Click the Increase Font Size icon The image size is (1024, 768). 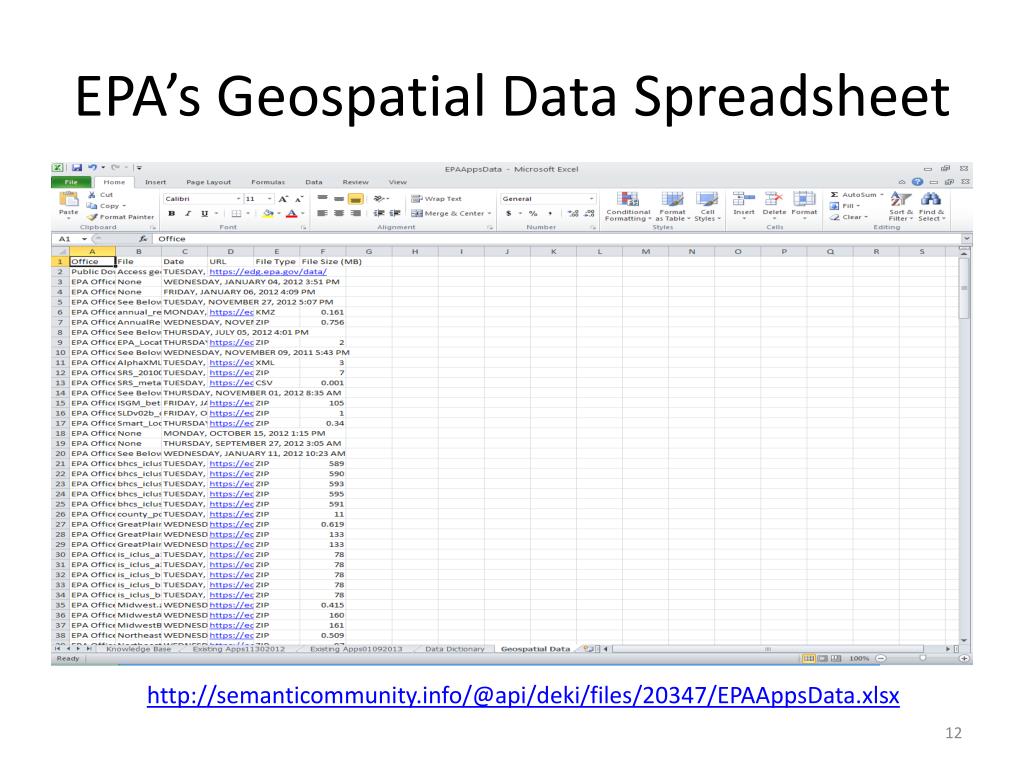click(x=283, y=199)
